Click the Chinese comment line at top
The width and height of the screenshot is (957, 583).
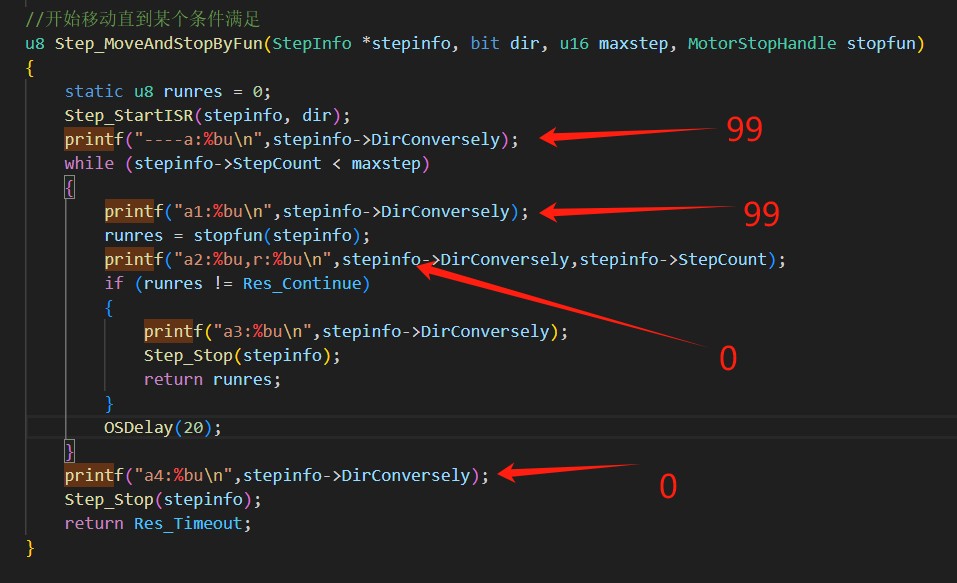point(143,19)
